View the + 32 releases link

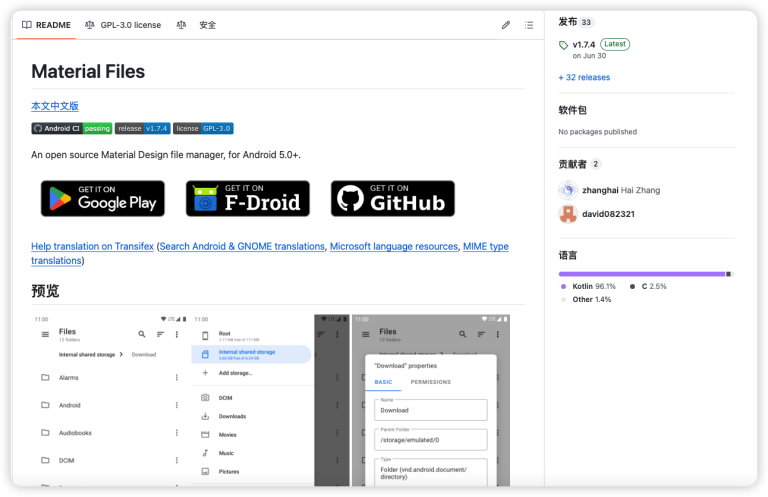click(x=584, y=77)
